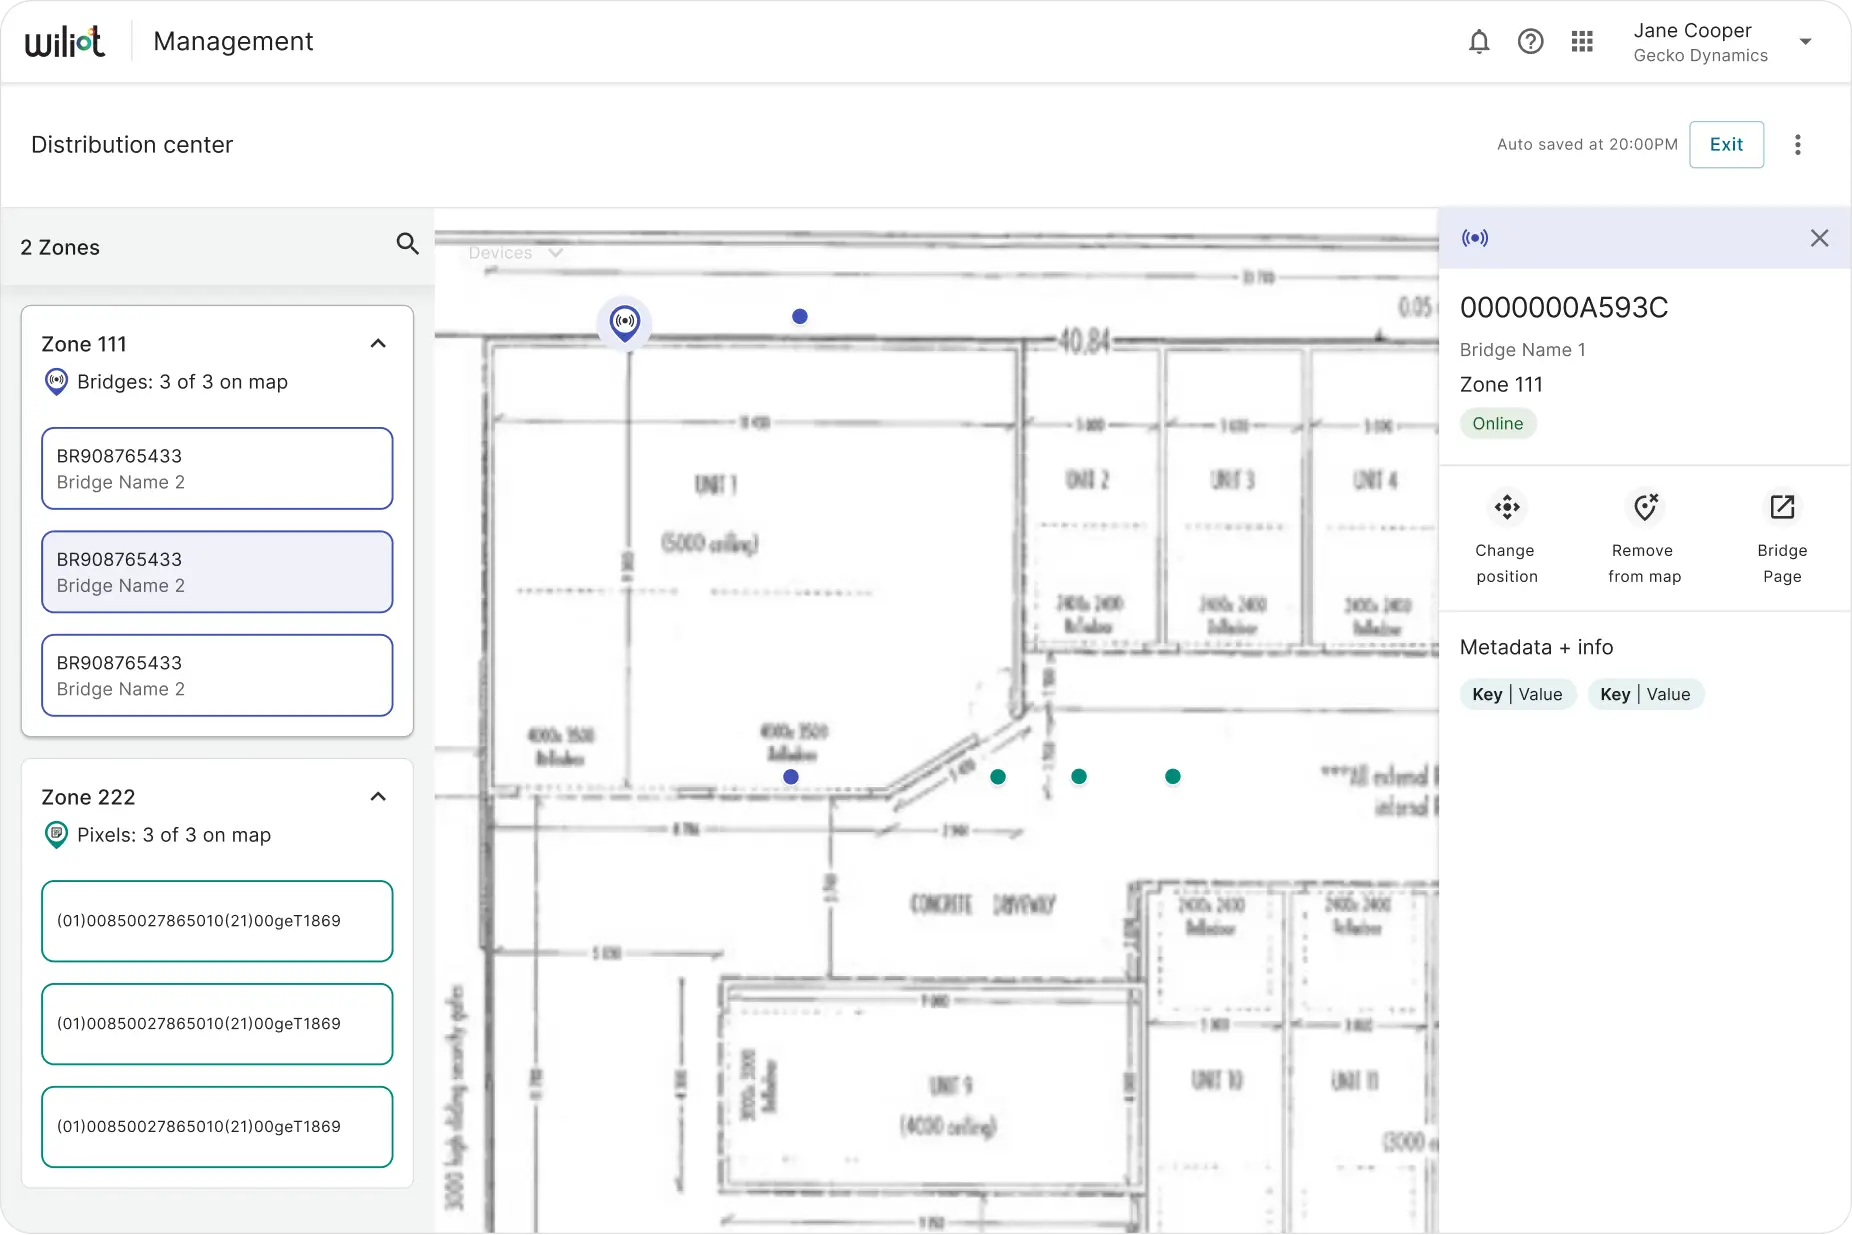Click the Zone 111 title in left panel

pyautogui.click(x=84, y=344)
